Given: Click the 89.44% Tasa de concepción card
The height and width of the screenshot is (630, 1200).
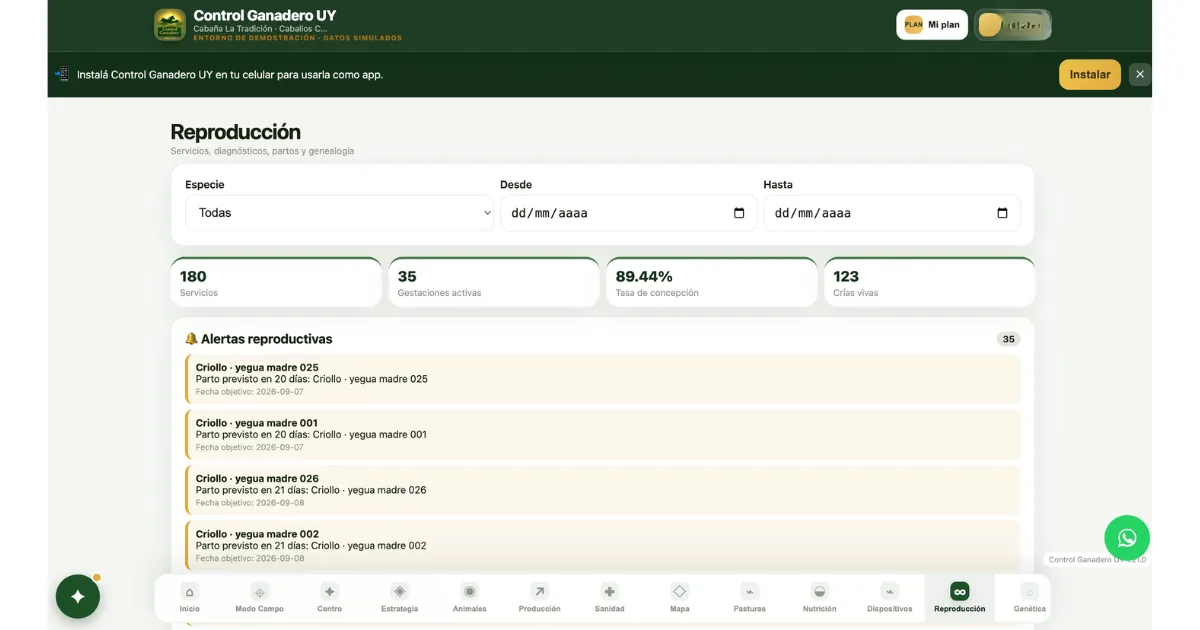Looking at the screenshot, I should pyautogui.click(x=712, y=282).
